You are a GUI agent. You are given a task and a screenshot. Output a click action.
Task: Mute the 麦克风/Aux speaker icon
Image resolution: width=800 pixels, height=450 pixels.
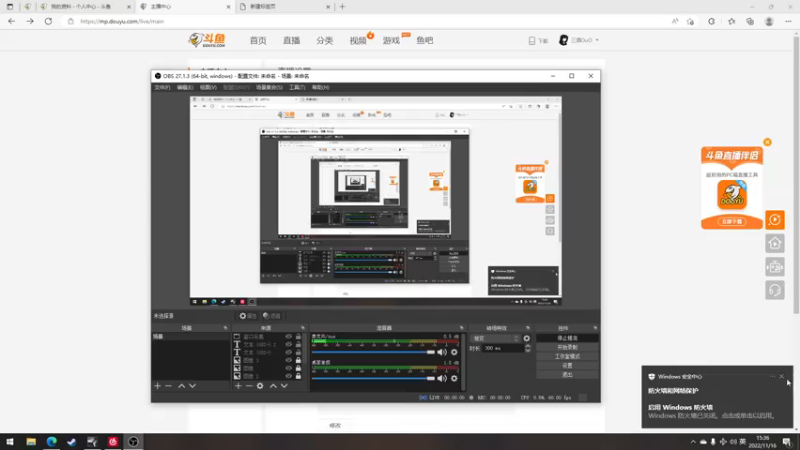(442, 352)
